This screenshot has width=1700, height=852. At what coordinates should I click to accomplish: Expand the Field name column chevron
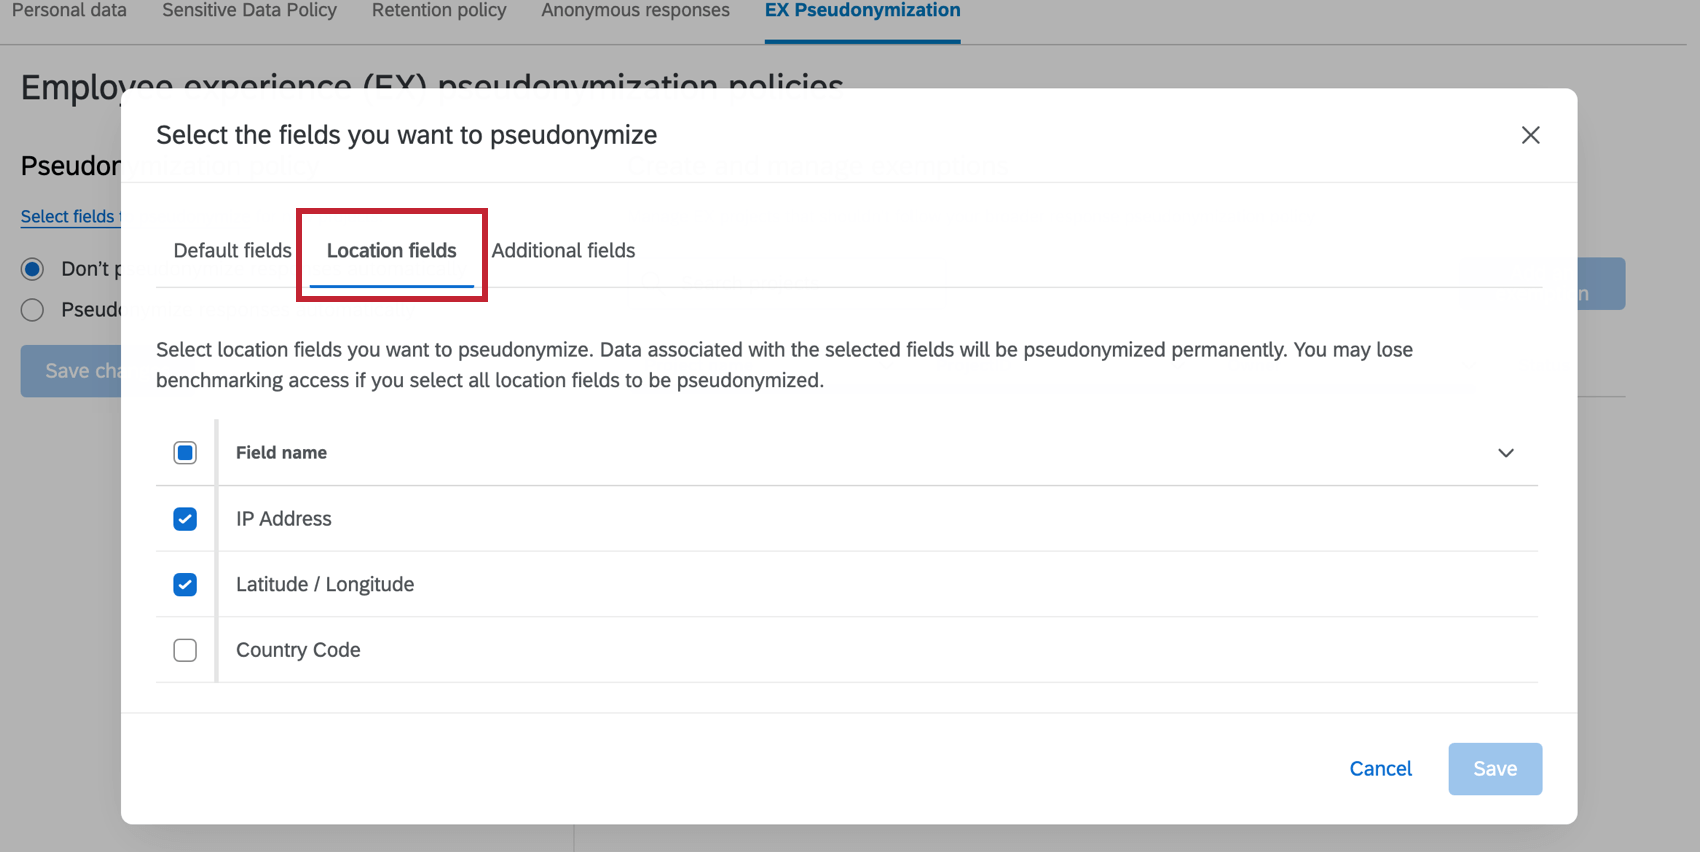[1505, 453]
